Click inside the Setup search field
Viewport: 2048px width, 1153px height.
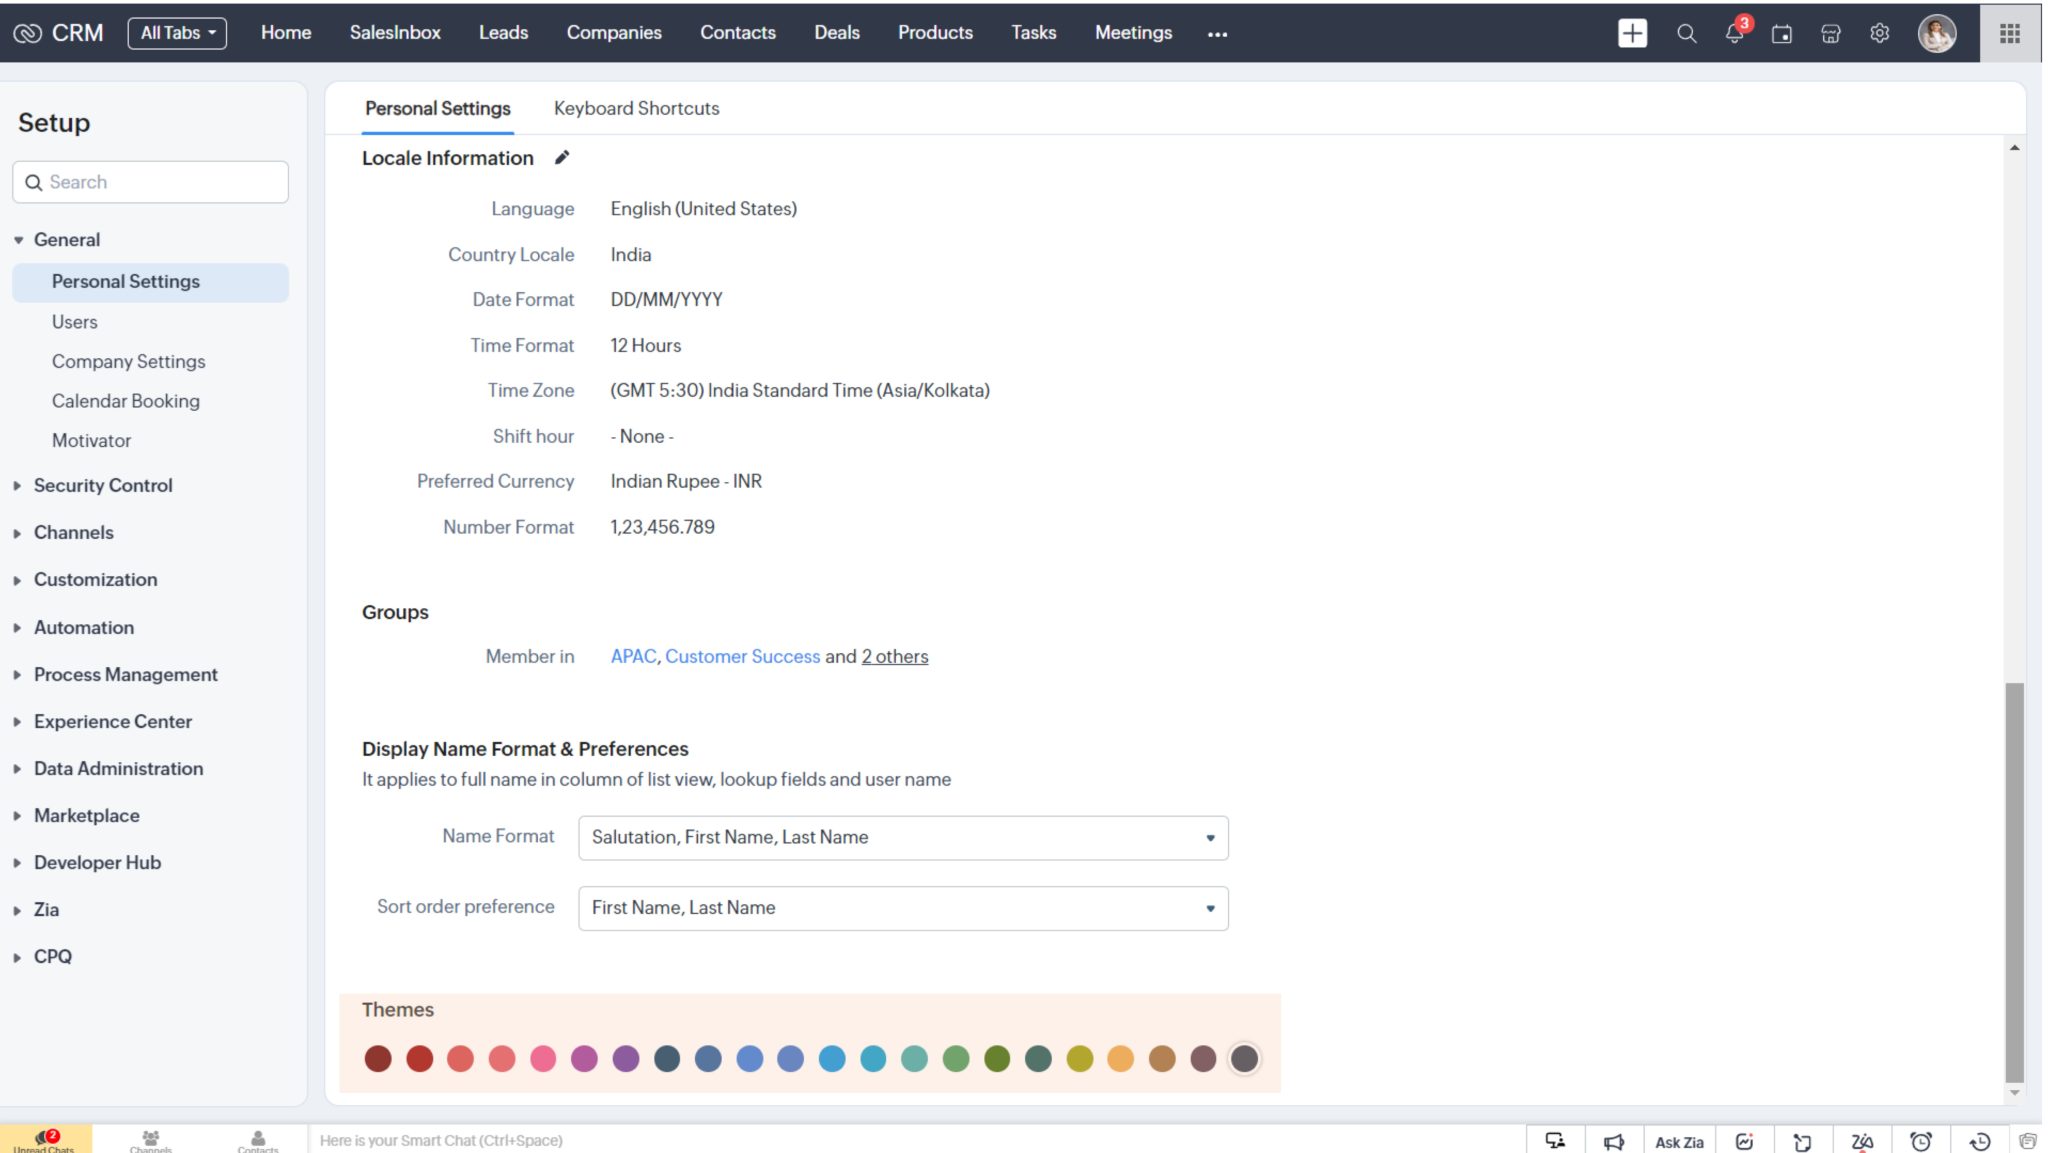[x=150, y=182]
